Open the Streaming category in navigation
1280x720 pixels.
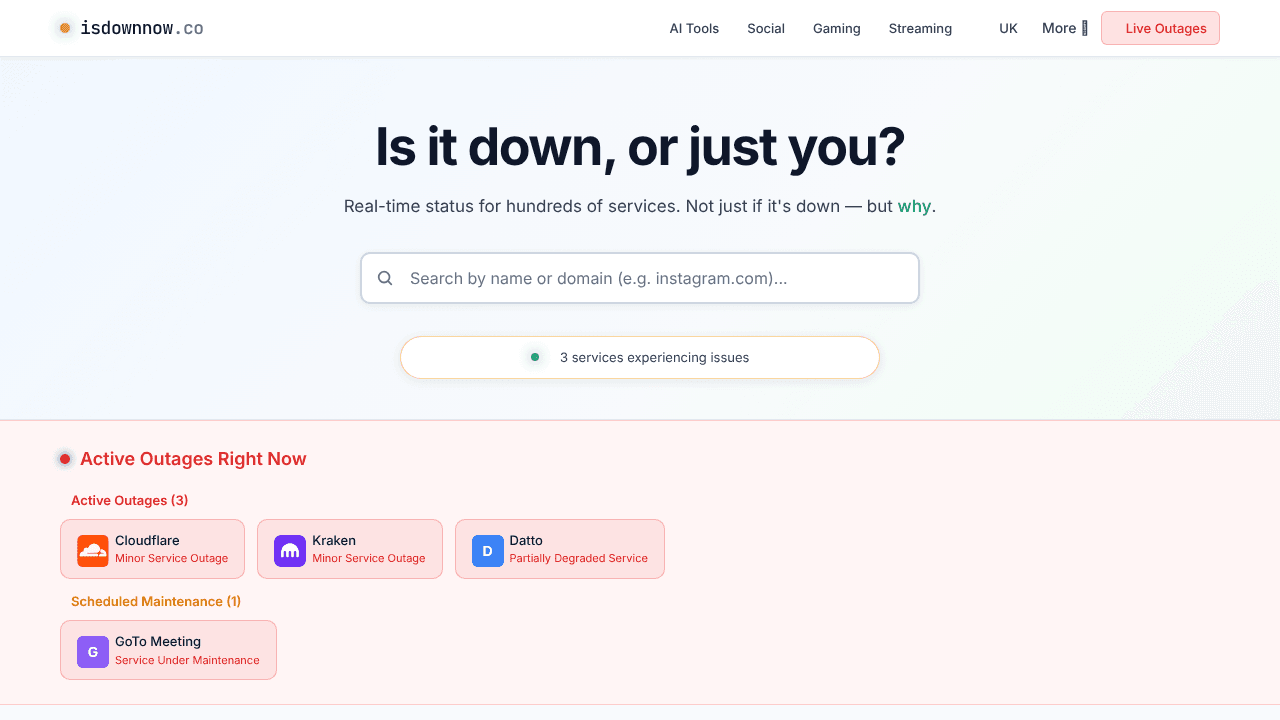(x=920, y=28)
